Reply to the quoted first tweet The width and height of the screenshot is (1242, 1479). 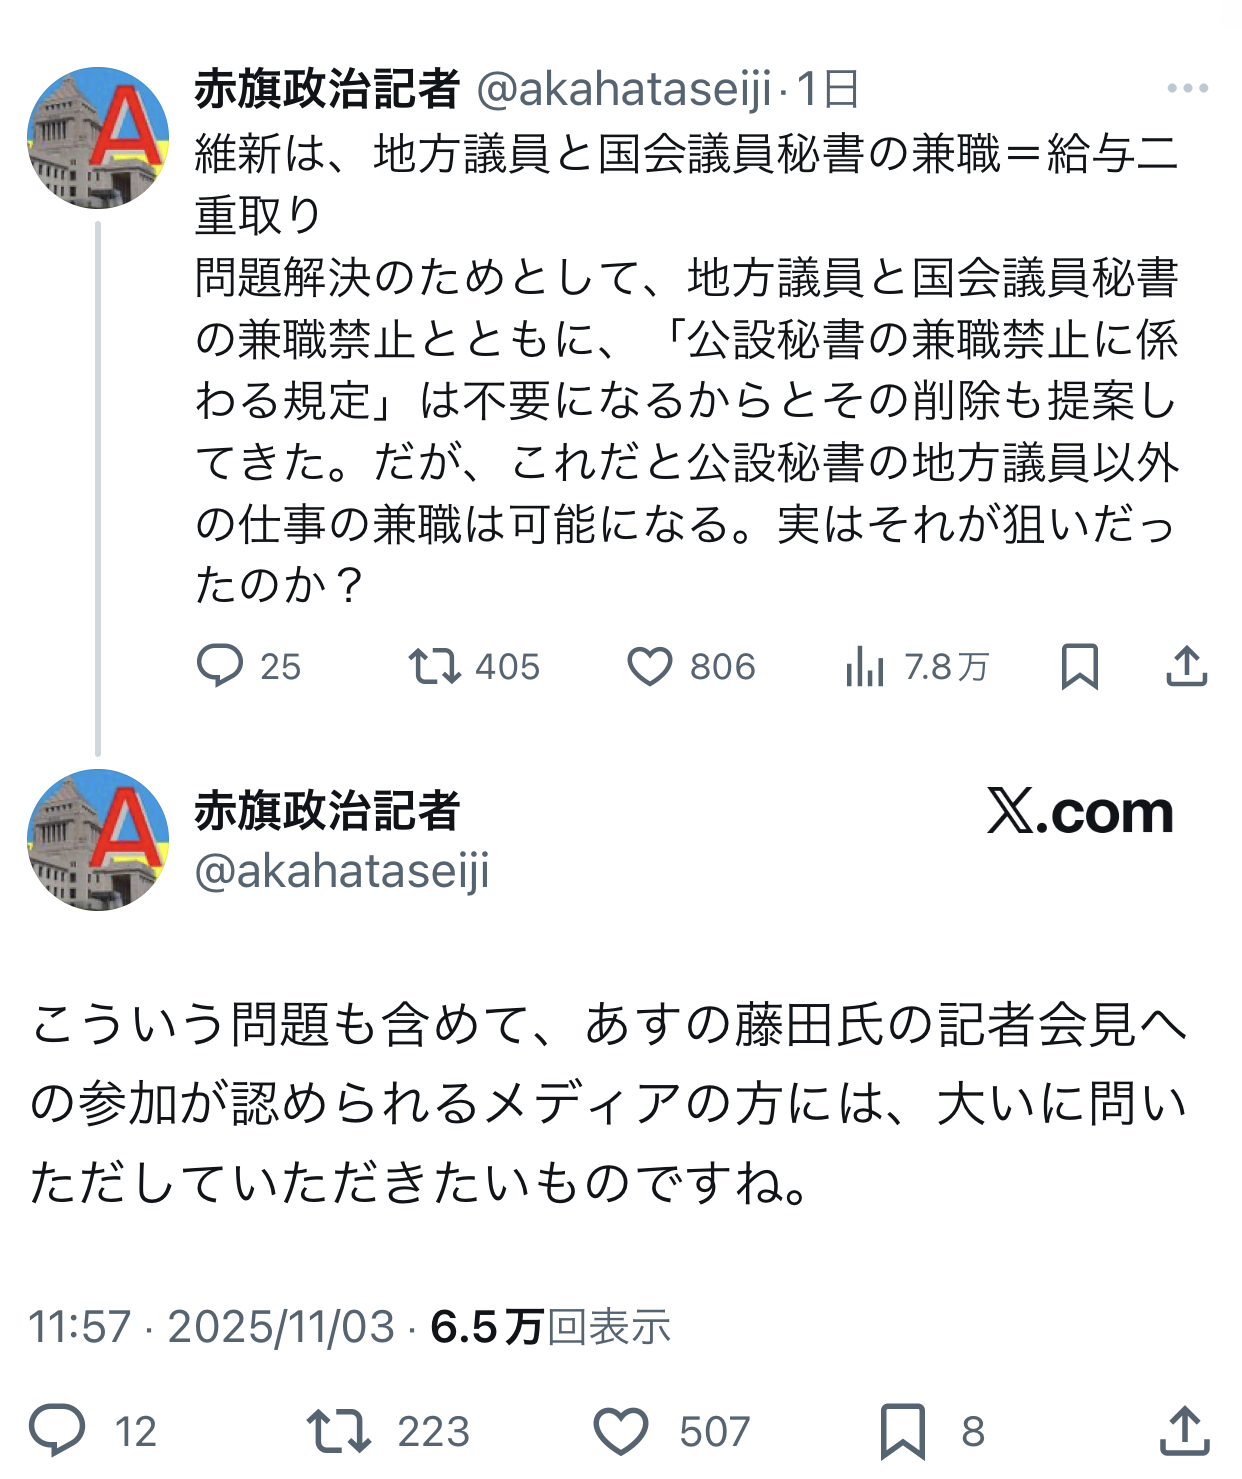(x=221, y=666)
